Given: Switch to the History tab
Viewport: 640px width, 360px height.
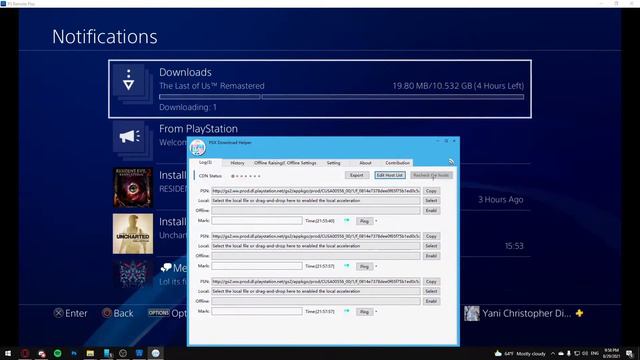Looking at the screenshot, I should (237, 163).
